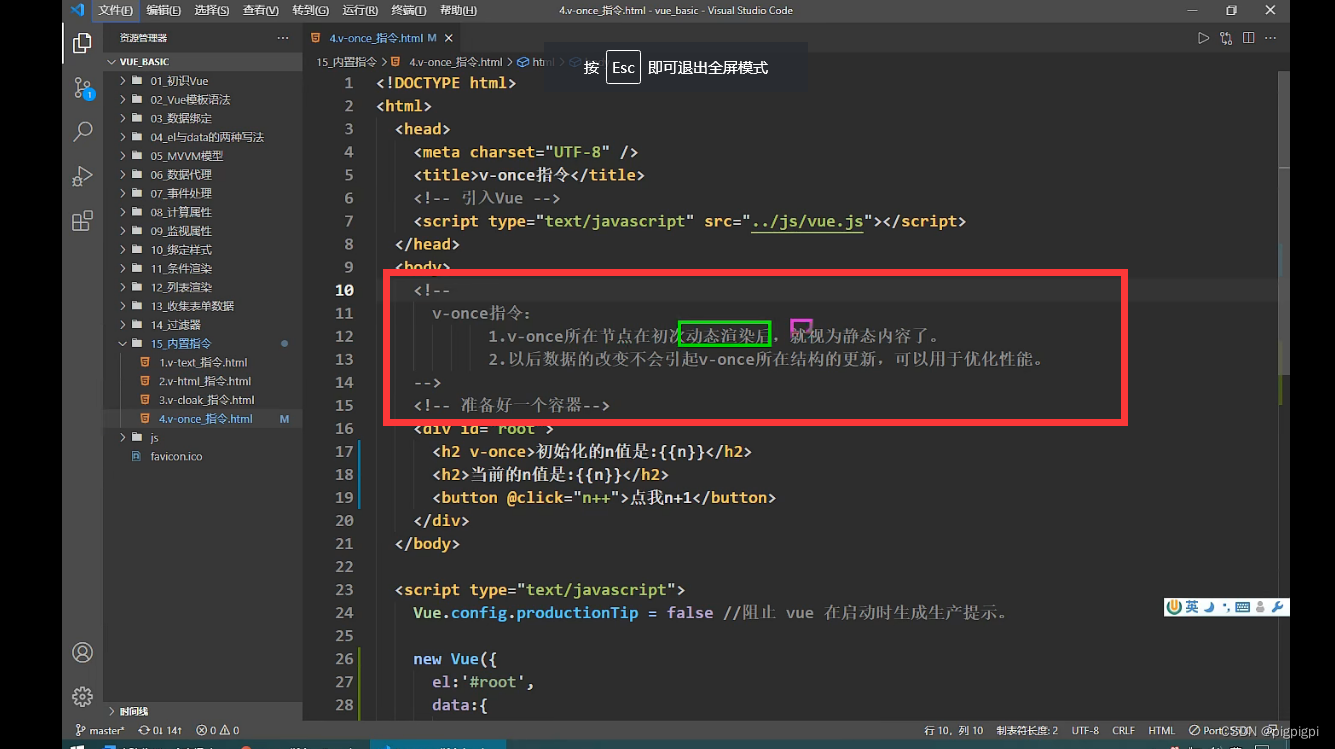1335x749 pixels.
Task: Expand the 01_初识Vue folder
Action: (202, 81)
